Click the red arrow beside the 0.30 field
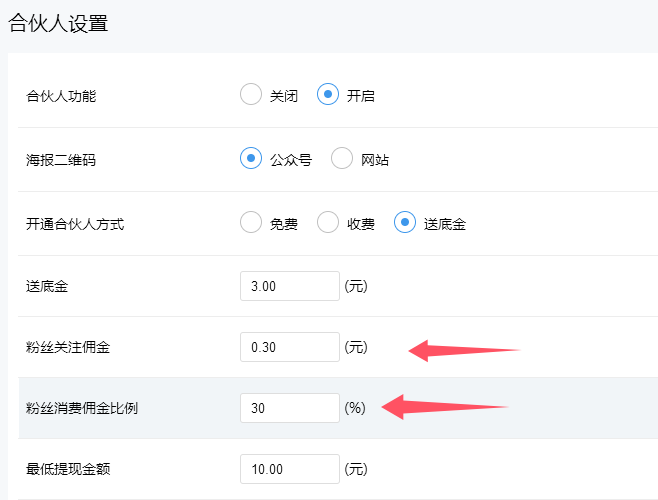658x500 pixels. coord(464,349)
